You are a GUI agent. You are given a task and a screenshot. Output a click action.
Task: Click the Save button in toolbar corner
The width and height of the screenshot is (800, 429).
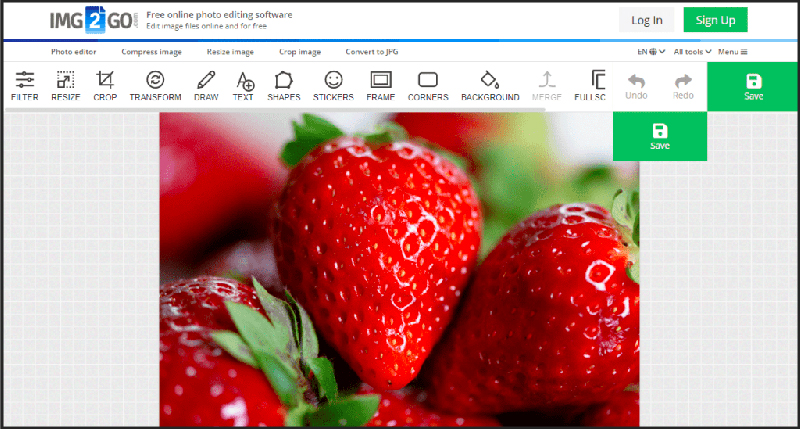click(x=753, y=87)
